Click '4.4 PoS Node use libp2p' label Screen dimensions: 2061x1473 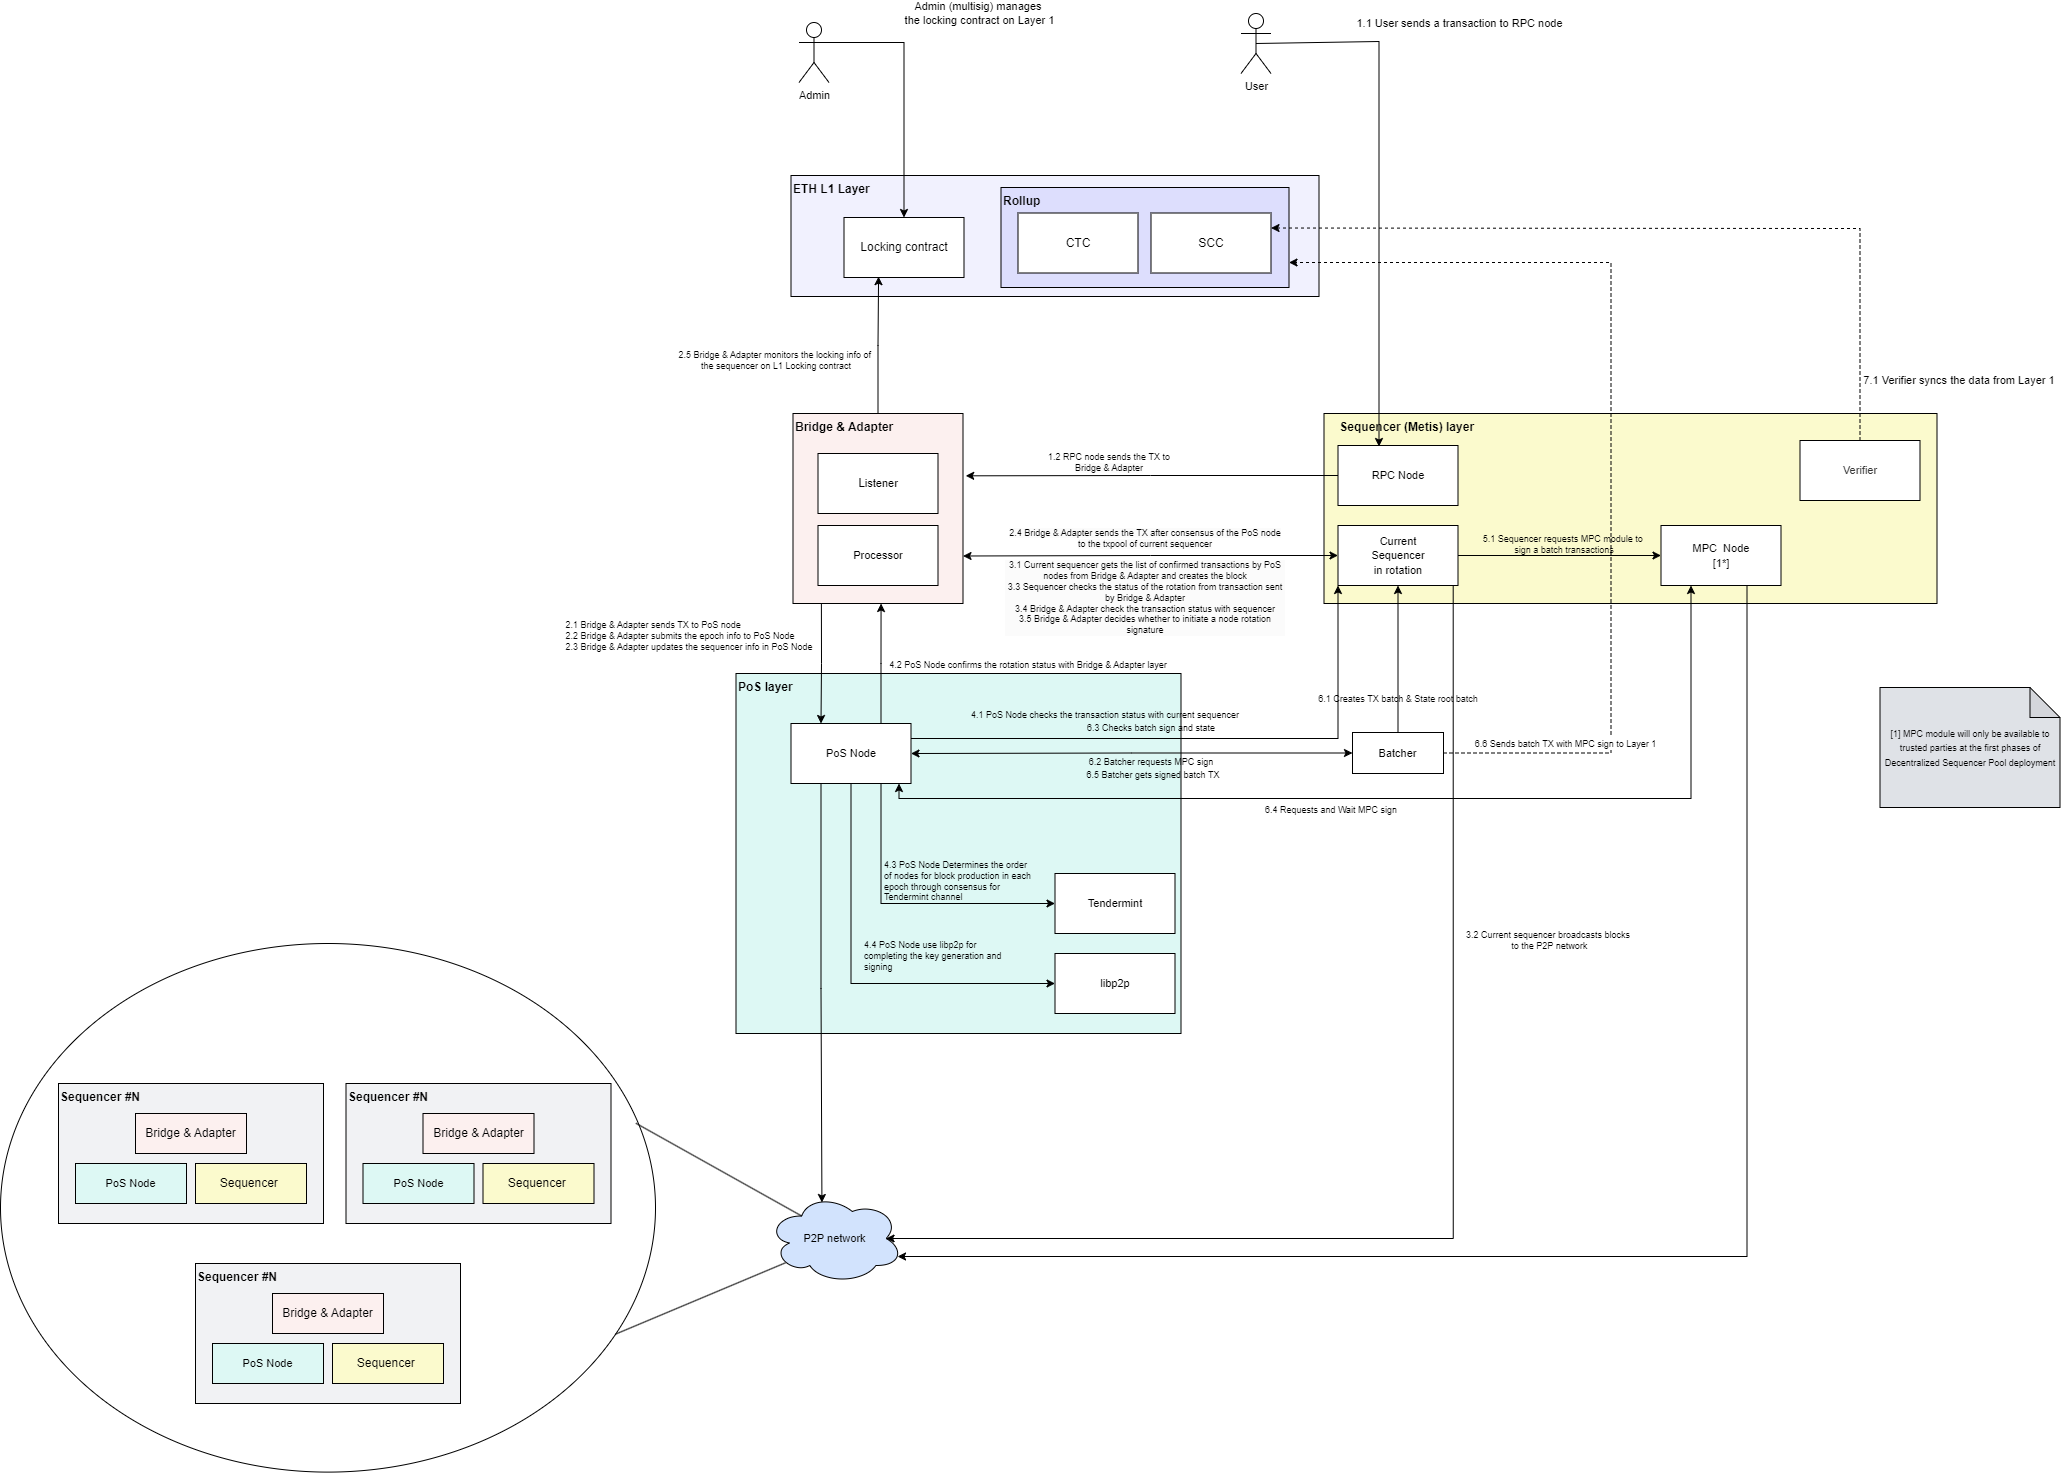[932, 956]
